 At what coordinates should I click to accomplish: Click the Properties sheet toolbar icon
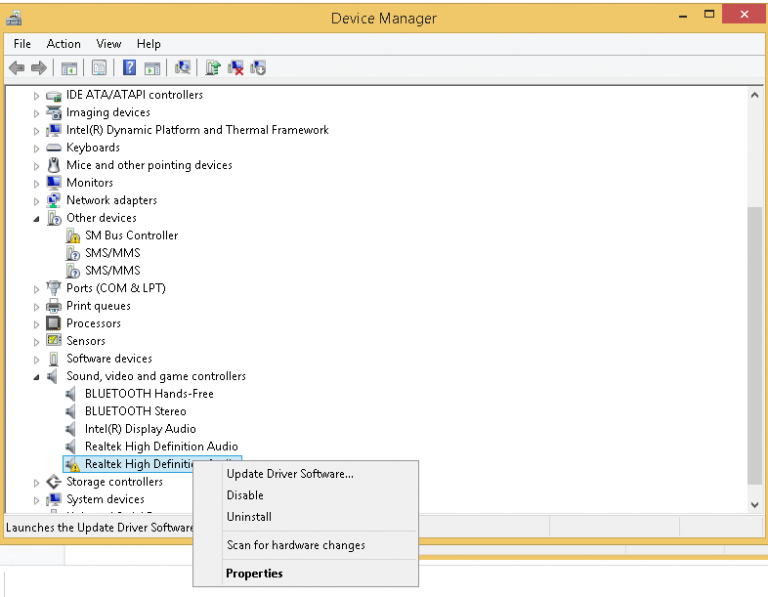click(x=99, y=68)
